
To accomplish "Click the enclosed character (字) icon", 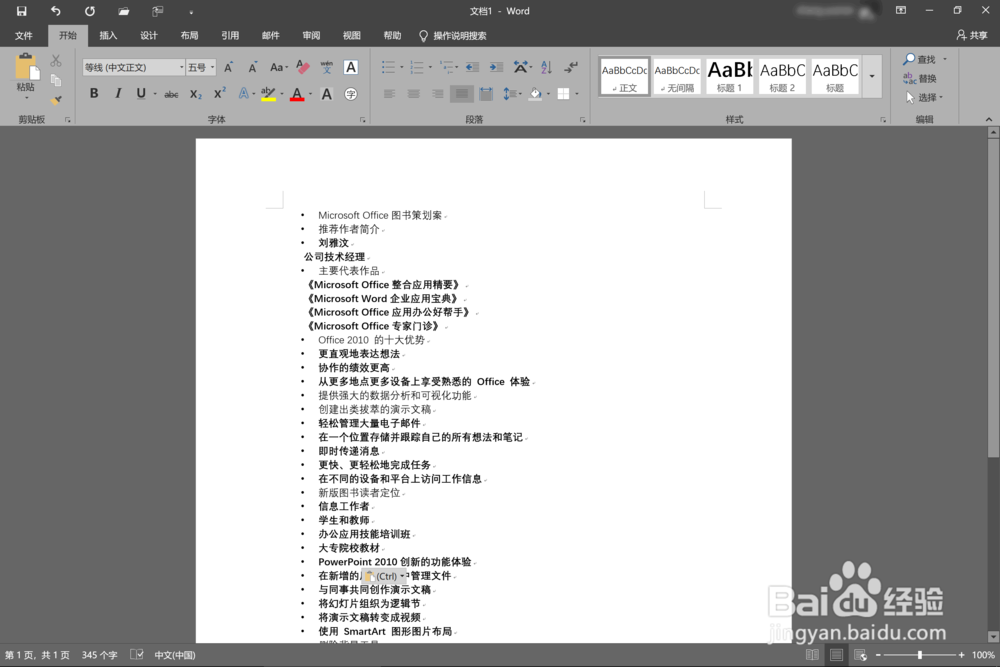I will coord(351,94).
